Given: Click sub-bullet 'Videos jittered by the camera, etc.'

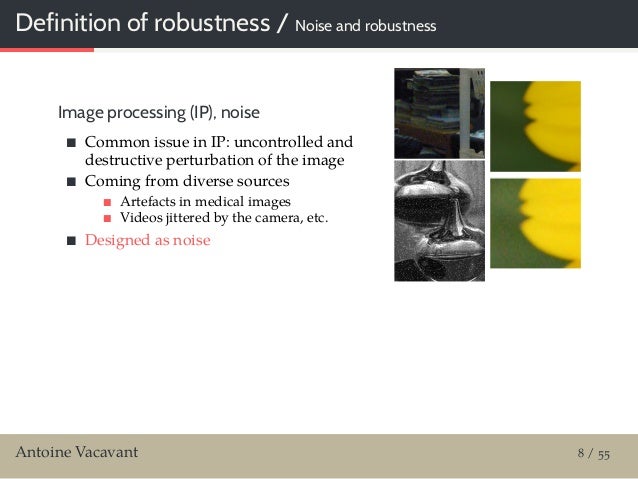Looking at the screenshot, I should [x=224, y=218].
